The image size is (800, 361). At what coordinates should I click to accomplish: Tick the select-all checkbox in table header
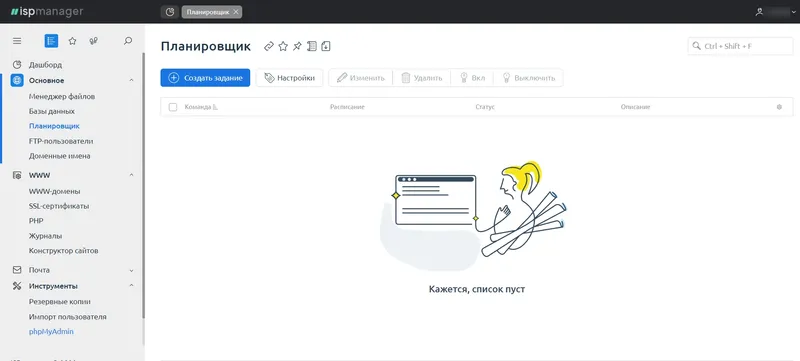[x=173, y=107]
